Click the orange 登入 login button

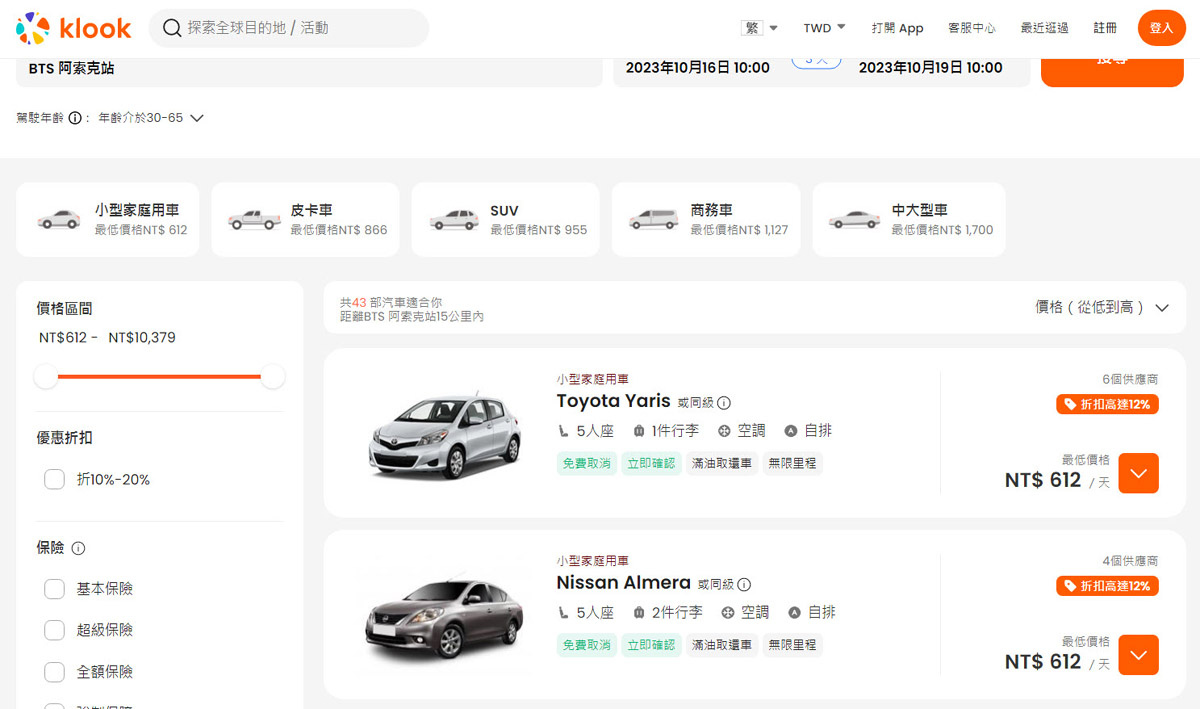pyautogui.click(x=1161, y=28)
